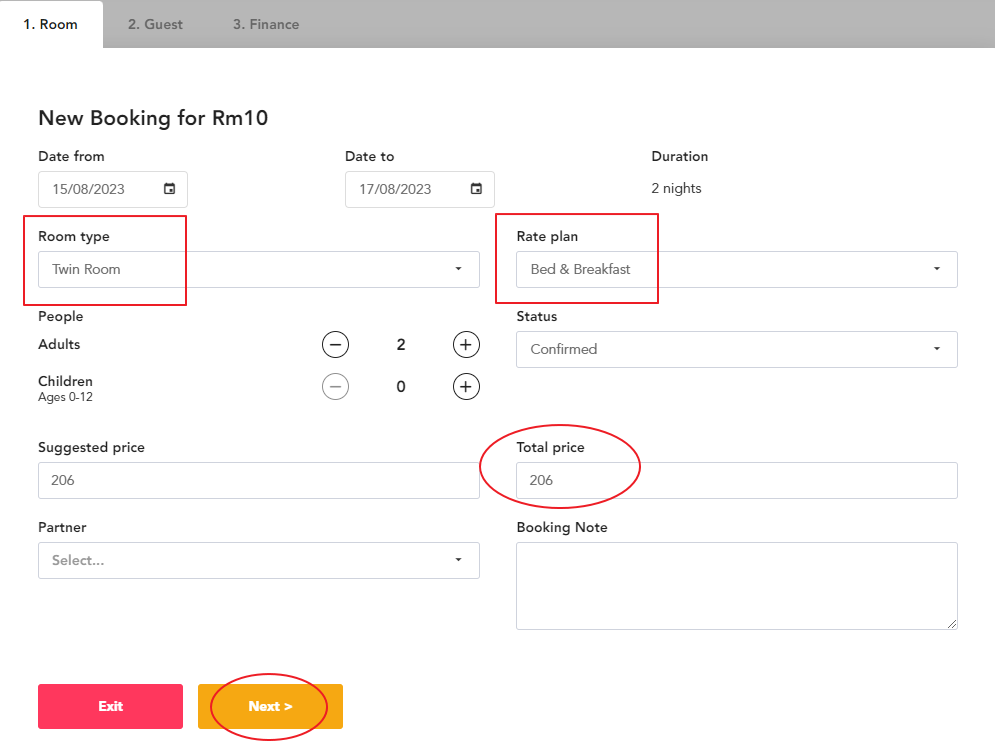995x748 pixels.
Task: Open the Status dropdown showing Confirmed
Action: point(737,349)
